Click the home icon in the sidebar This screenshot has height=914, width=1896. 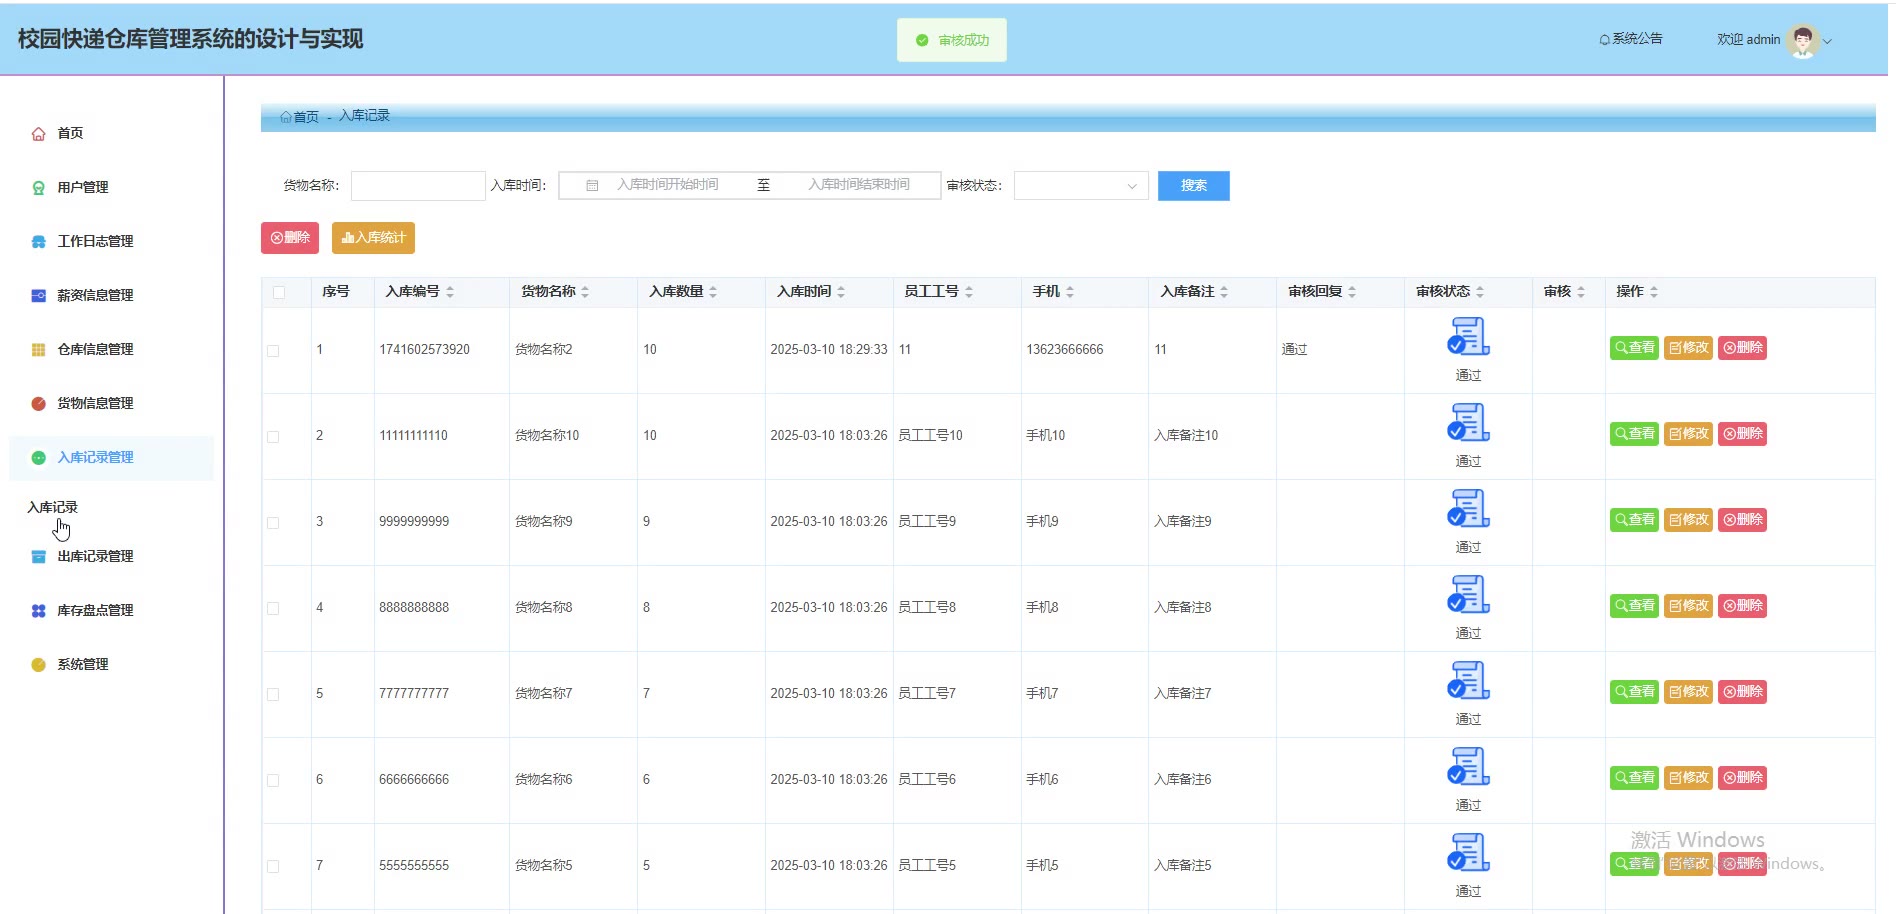(38, 134)
